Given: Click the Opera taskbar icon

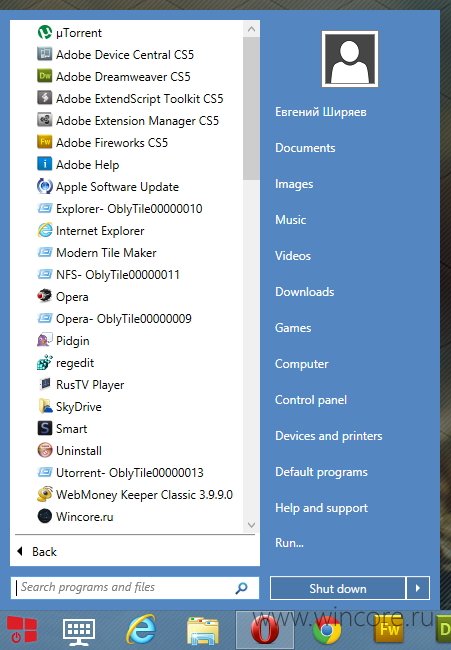Looking at the screenshot, I should 265,630.
